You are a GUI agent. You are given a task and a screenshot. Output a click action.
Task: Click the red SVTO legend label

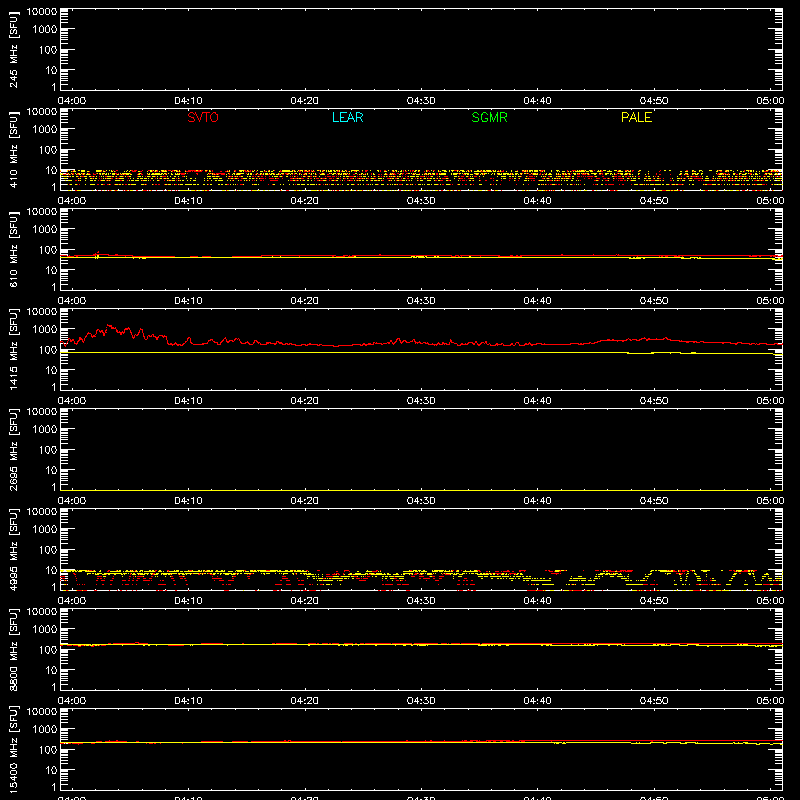click(x=203, y=117)
